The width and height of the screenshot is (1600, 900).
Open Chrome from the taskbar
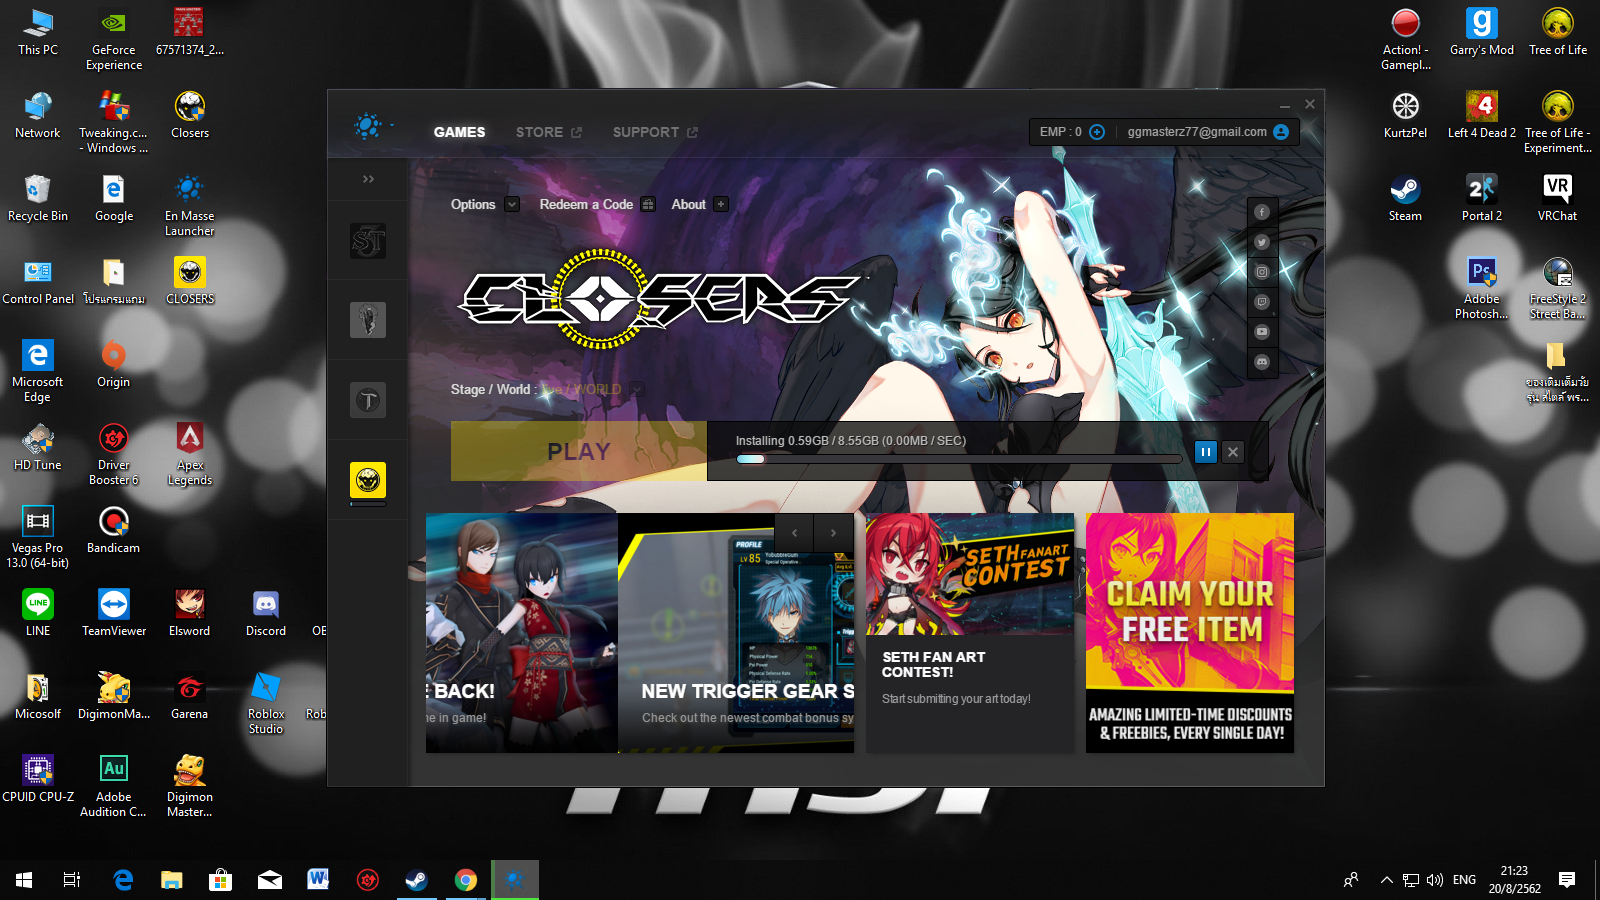466,880
